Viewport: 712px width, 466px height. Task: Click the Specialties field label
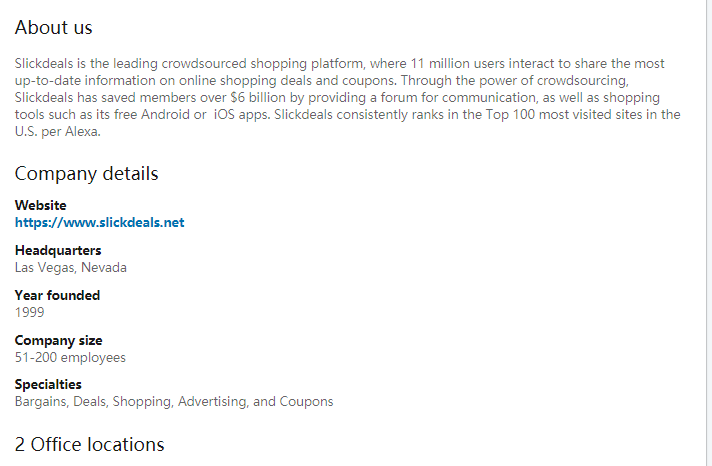(x=48, y=384)
